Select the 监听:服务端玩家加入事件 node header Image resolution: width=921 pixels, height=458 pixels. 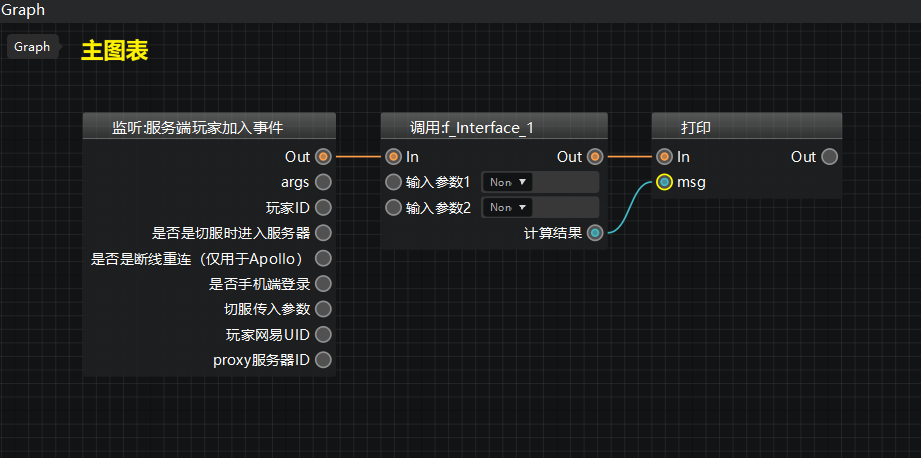pyautogui.click(x=209, y=126)
